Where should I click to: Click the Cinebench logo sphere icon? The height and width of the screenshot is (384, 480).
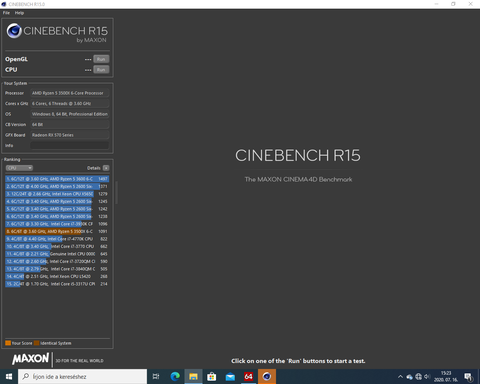[x=14, y=31]
